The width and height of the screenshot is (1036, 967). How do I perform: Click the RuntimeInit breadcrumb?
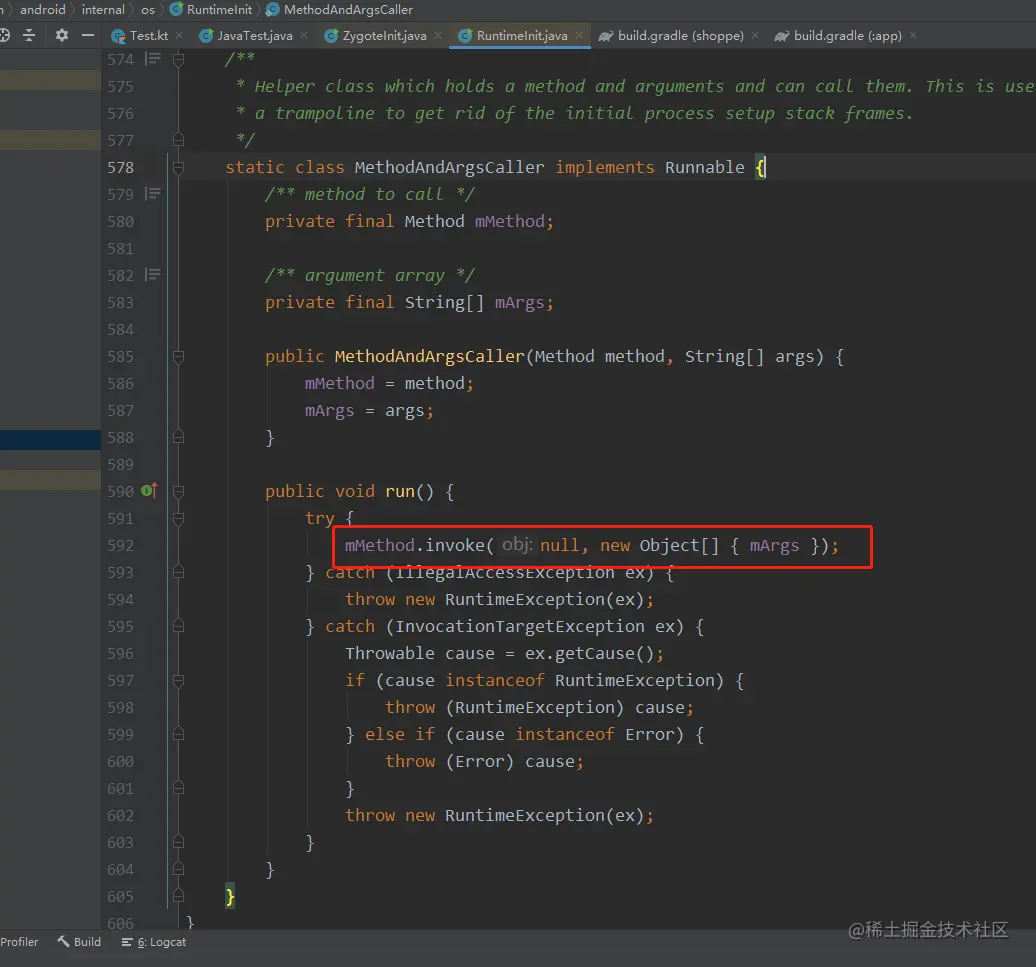point(211,10)
